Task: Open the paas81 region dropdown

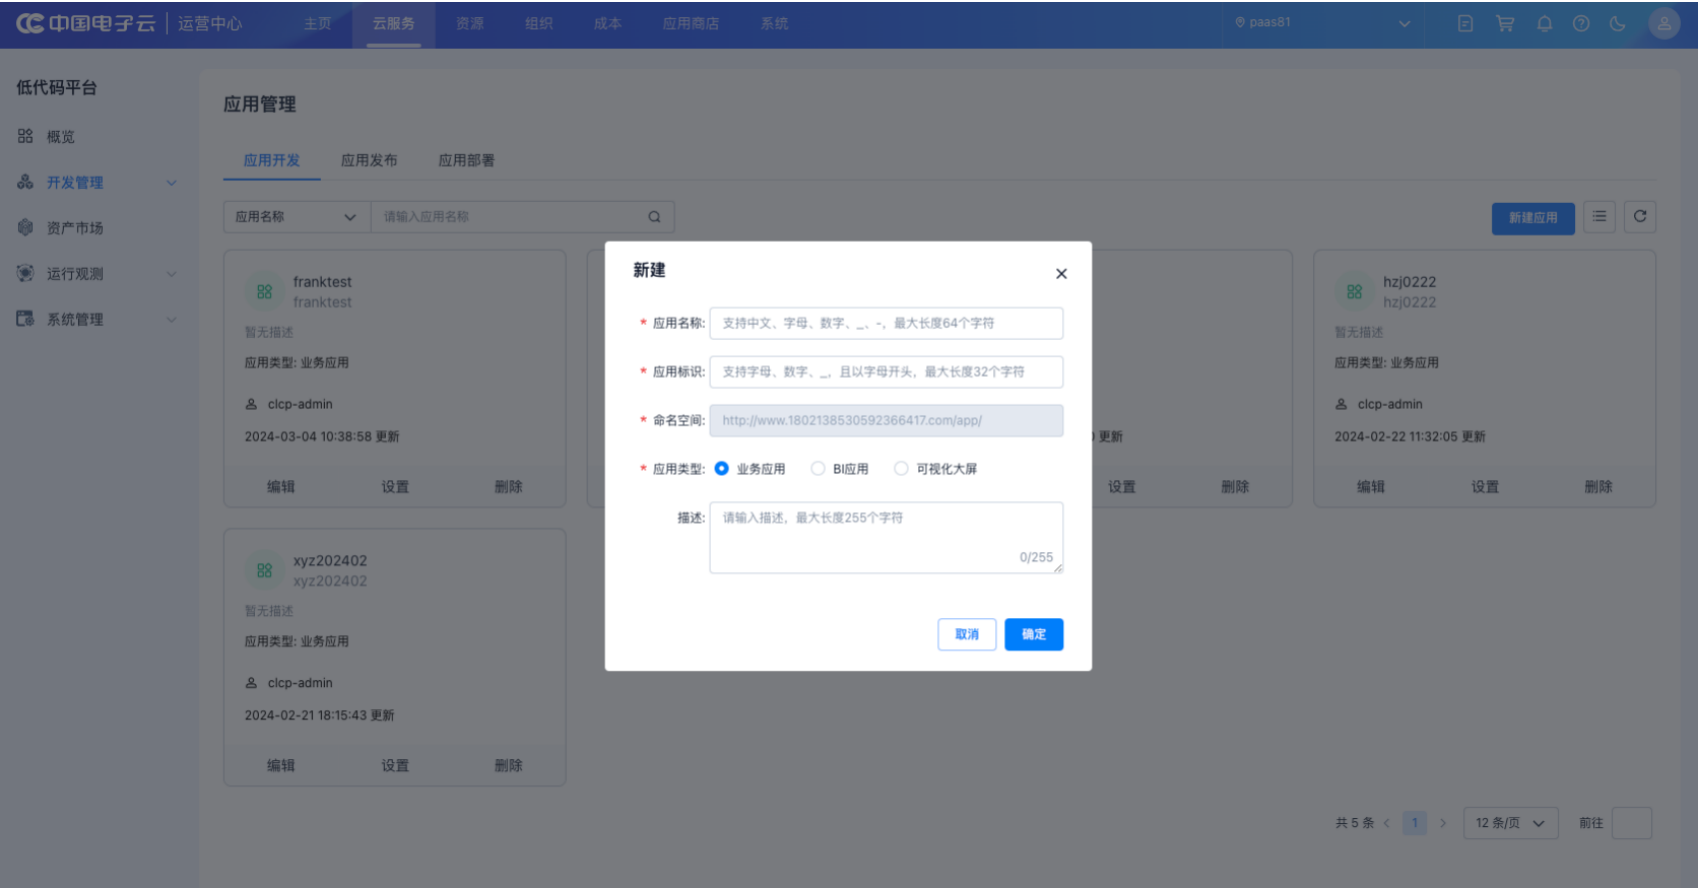Action: 1323,23
